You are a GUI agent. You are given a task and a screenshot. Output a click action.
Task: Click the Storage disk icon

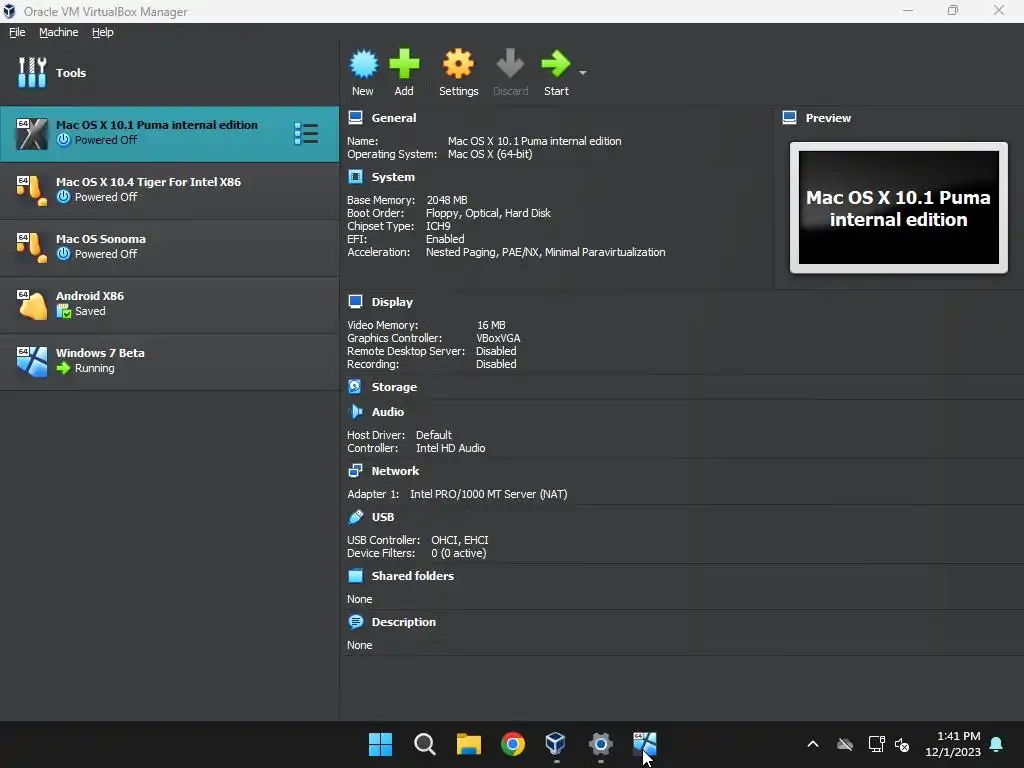click(355, 387)
